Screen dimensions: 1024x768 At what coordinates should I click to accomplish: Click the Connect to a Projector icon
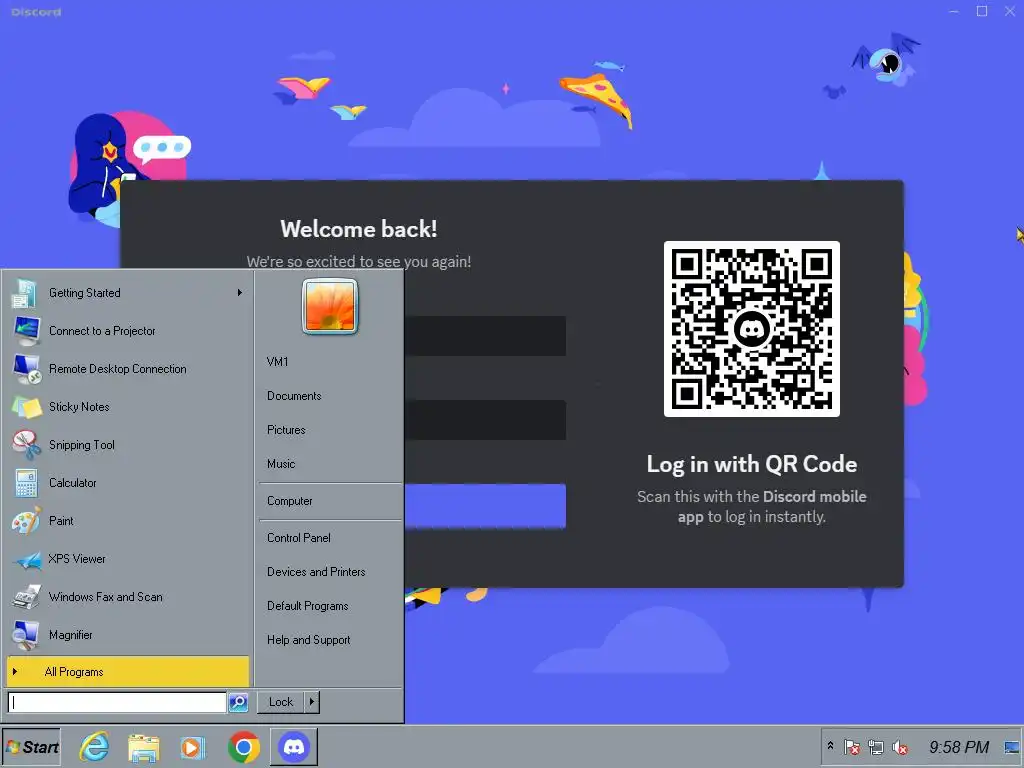tap(26, 331)
